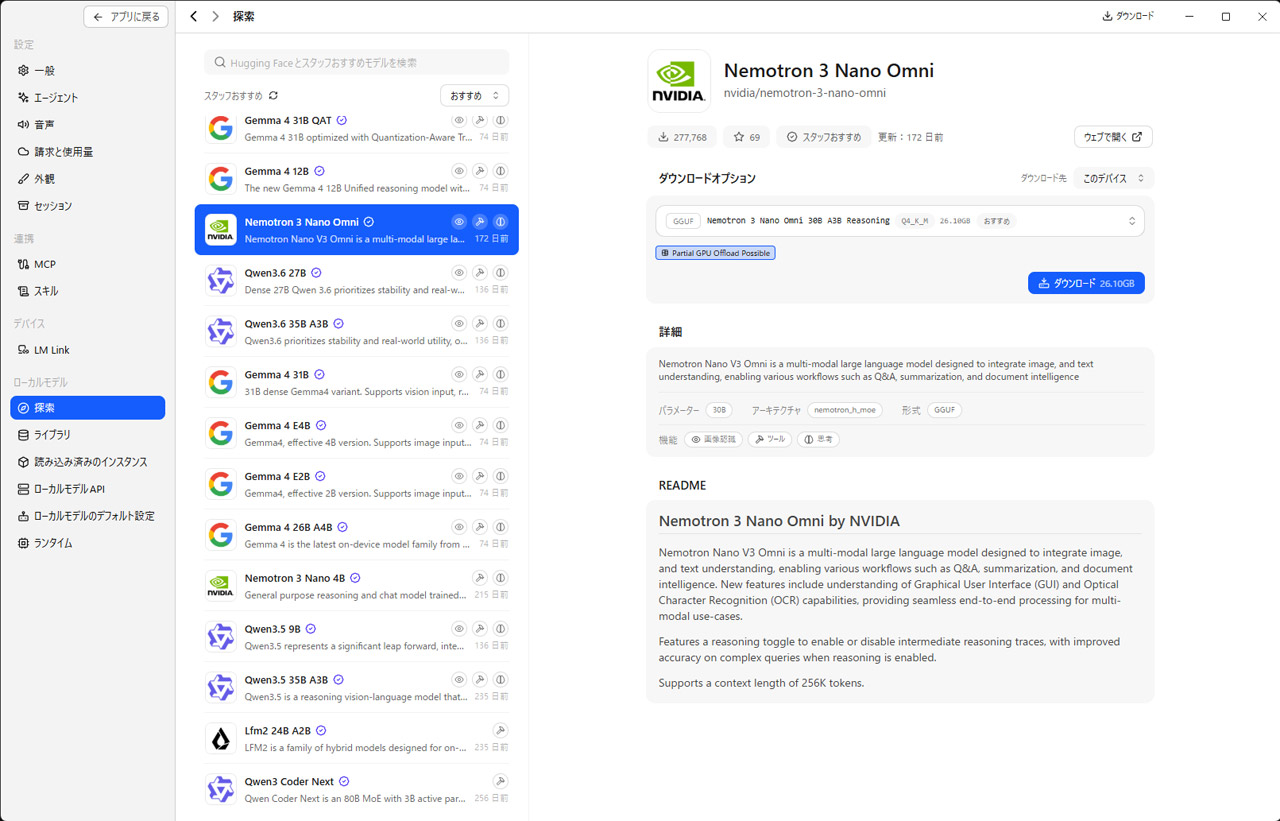Click the アプリに戻る button

[126, 17]
